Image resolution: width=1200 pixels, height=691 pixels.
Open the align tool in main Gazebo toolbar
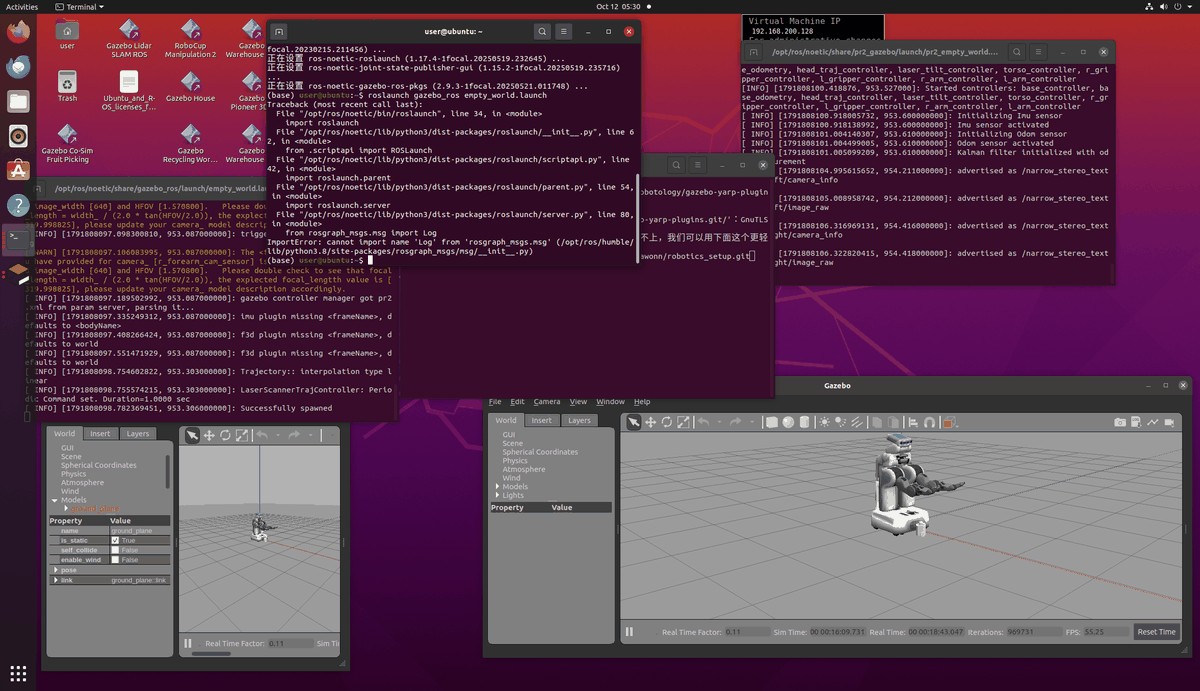coord(913,422)
